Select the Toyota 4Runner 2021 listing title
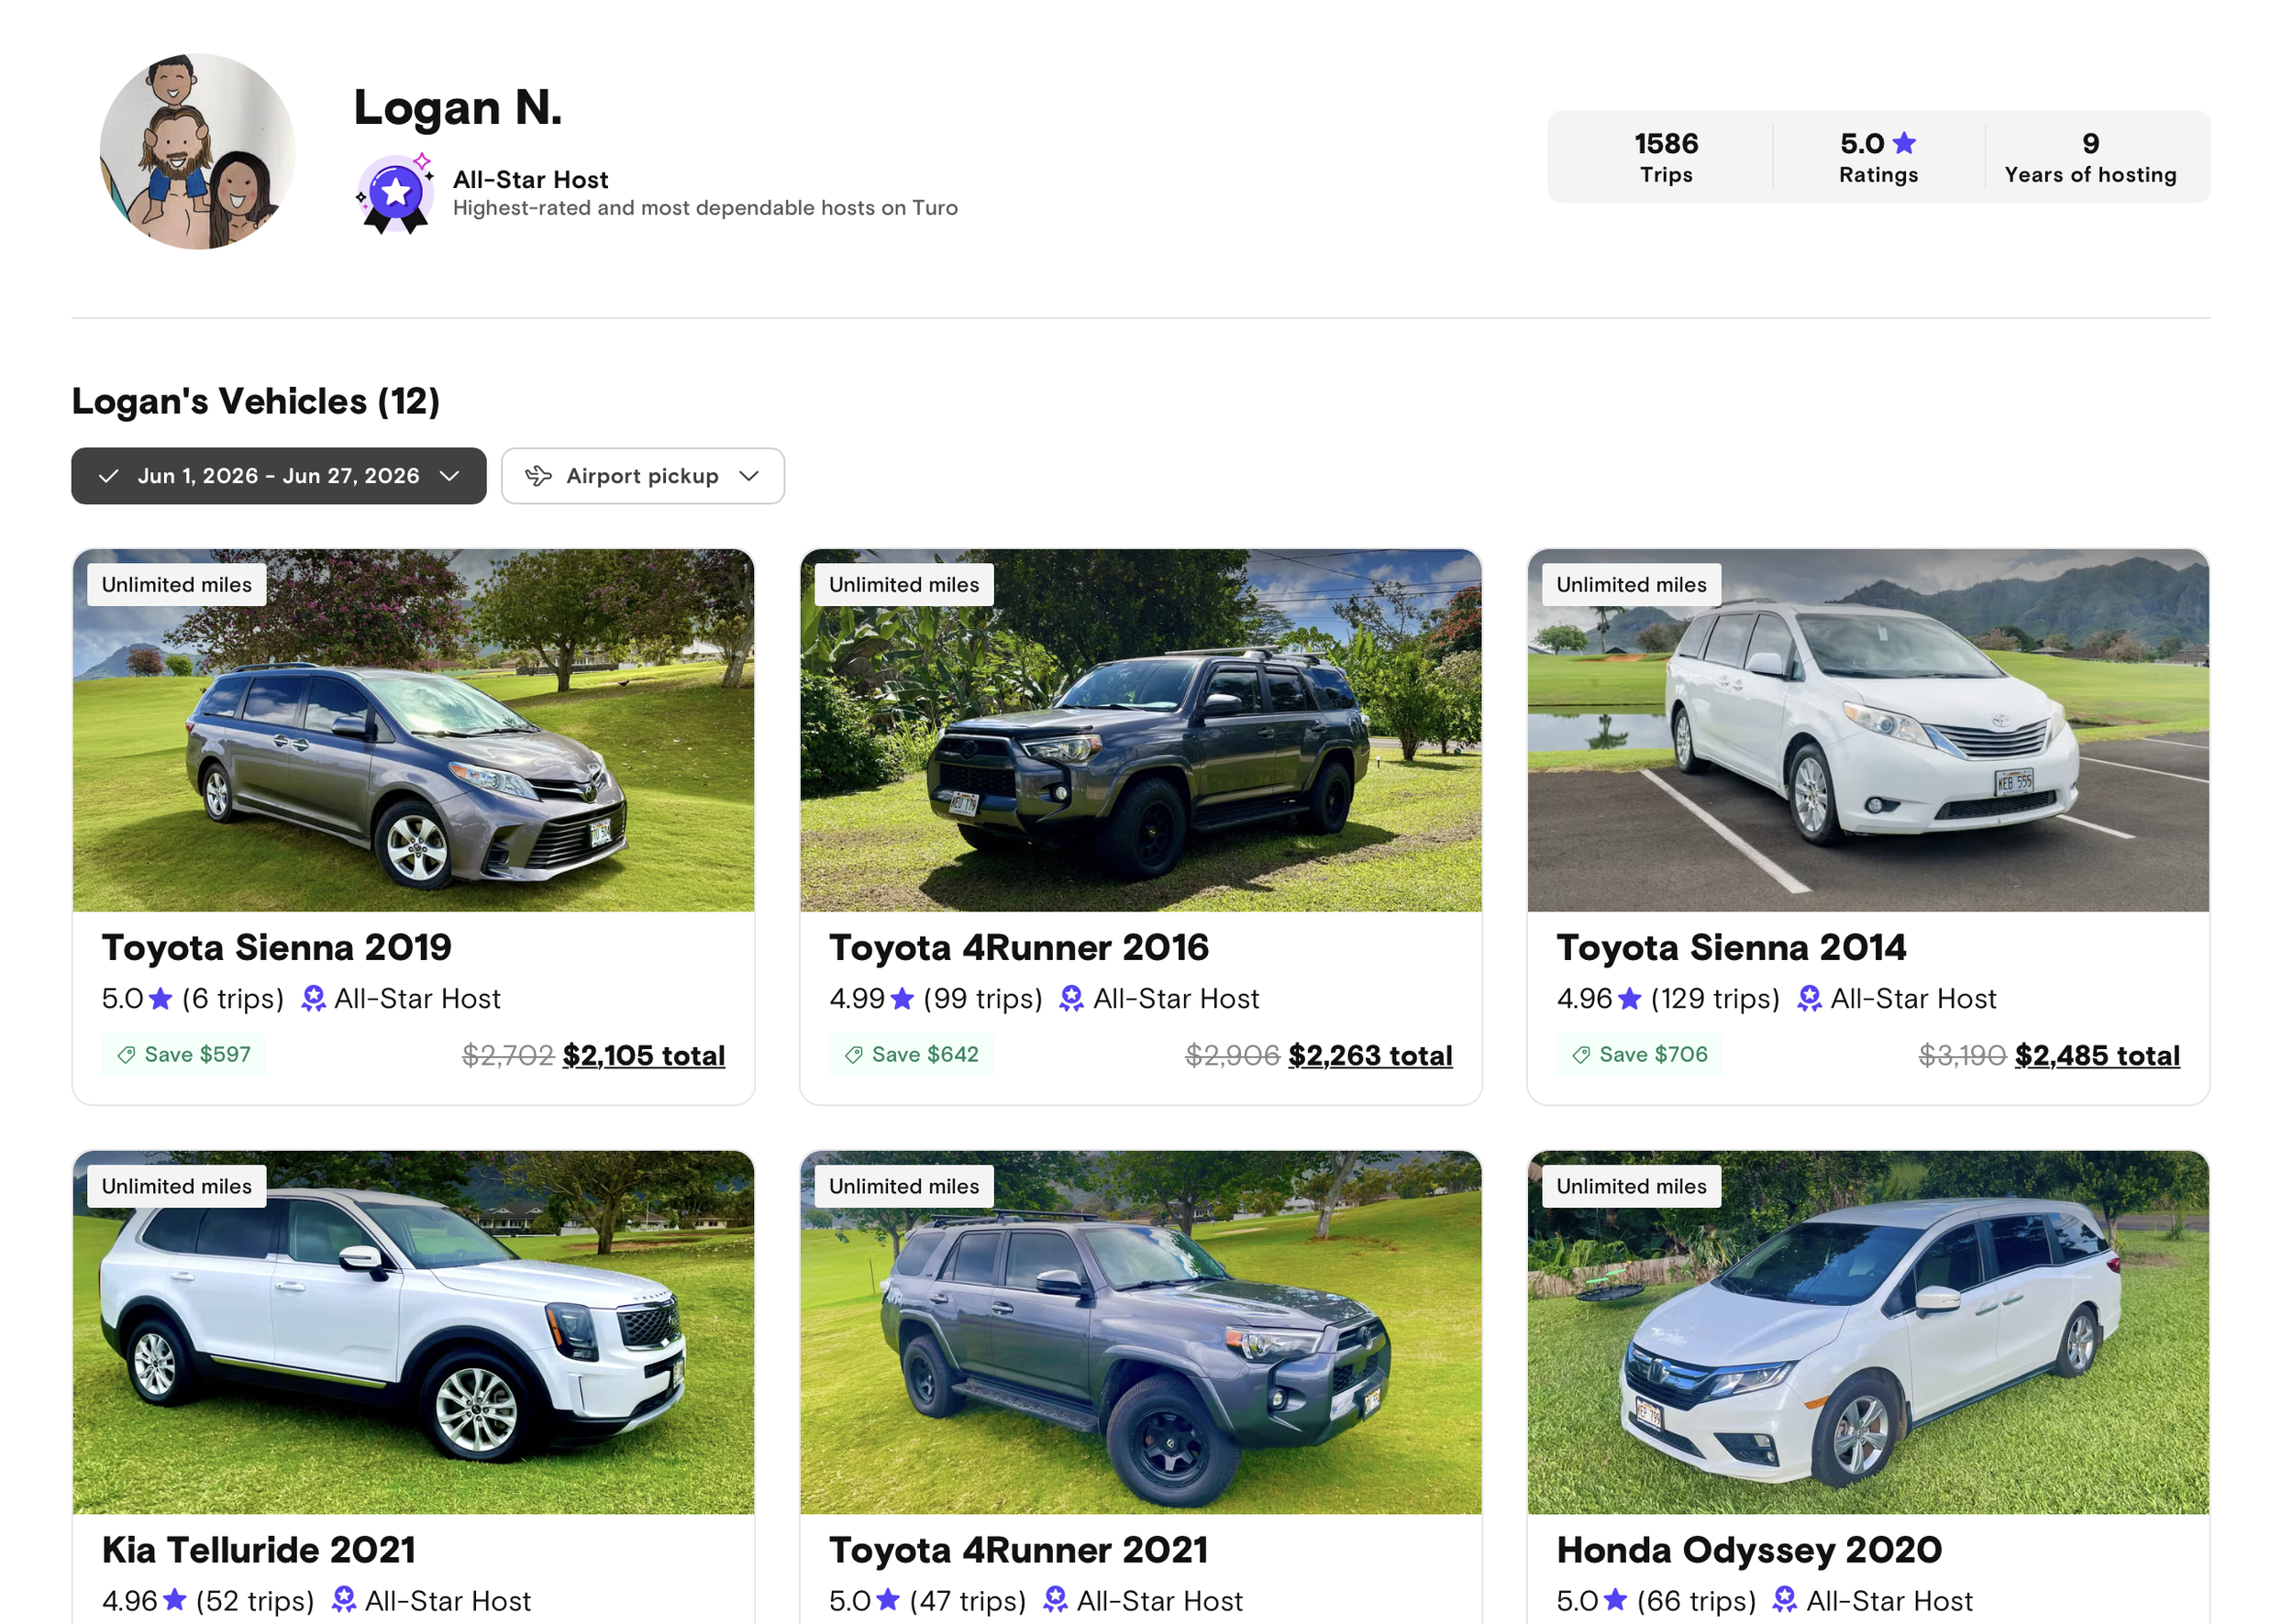This screenshot has width=2293, height=1624. [x=1018, y=1549]
